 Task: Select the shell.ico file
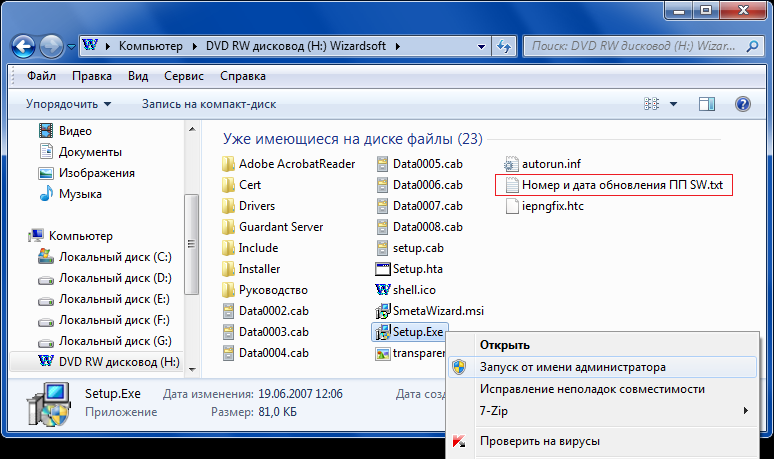[x=406, y=290]
